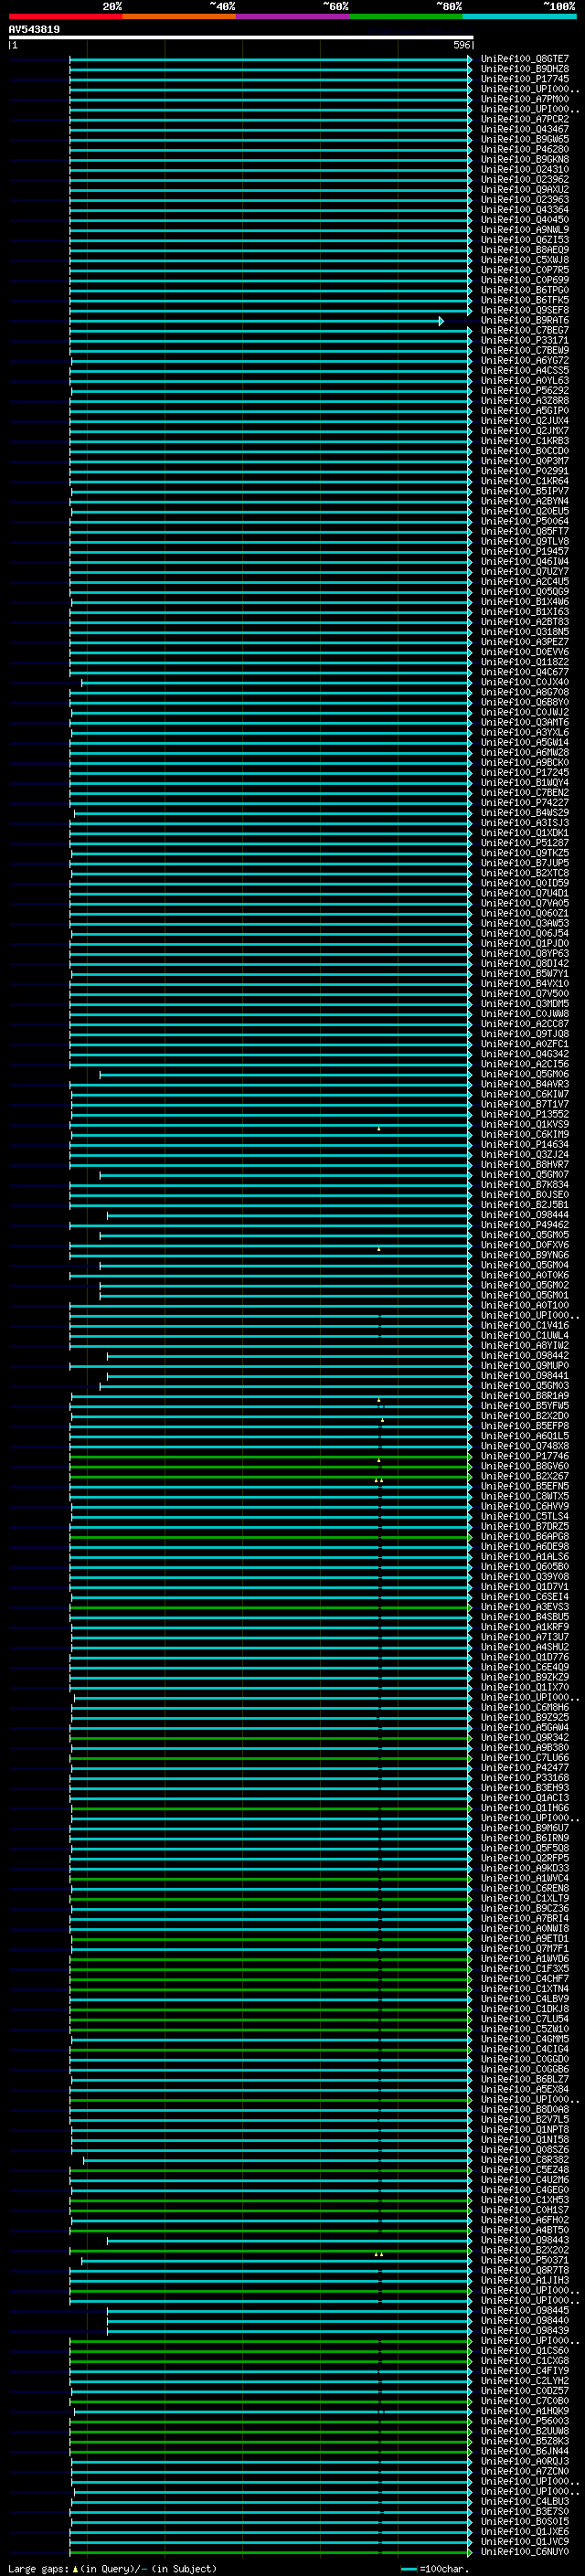Click UniRef100_O98444 label
585x2576 pixels.
click(x=525, y=1215)
